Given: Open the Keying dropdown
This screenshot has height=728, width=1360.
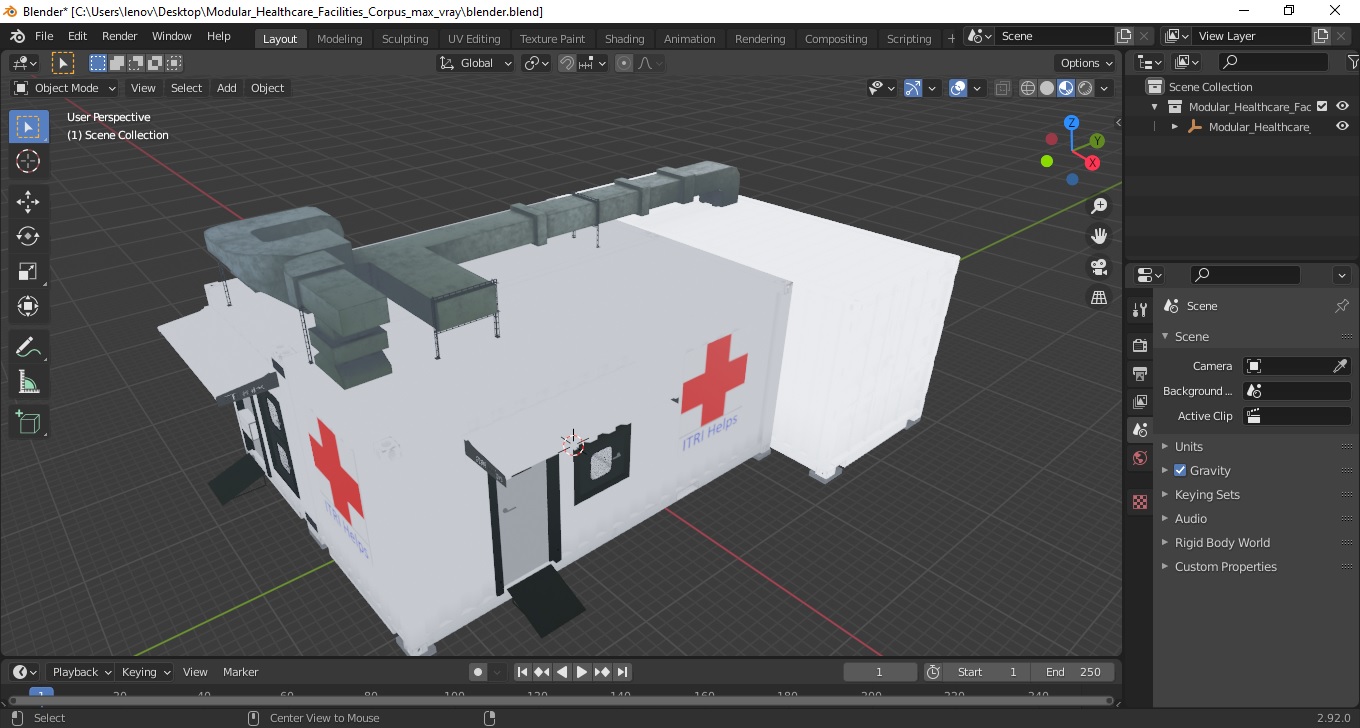Looking at the screenshot, I should point(145,672).
